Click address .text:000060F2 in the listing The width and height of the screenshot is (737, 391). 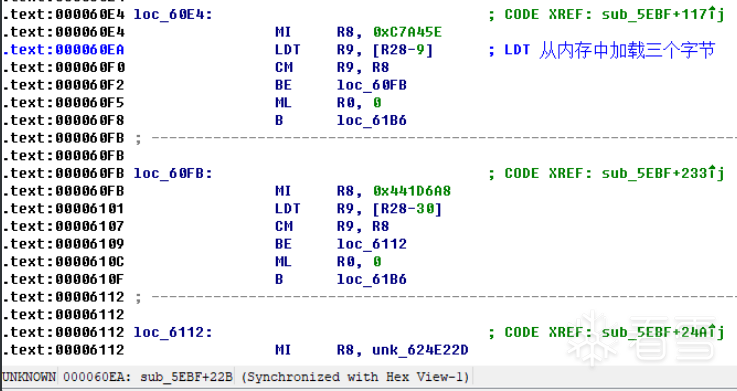pos(63,85)
